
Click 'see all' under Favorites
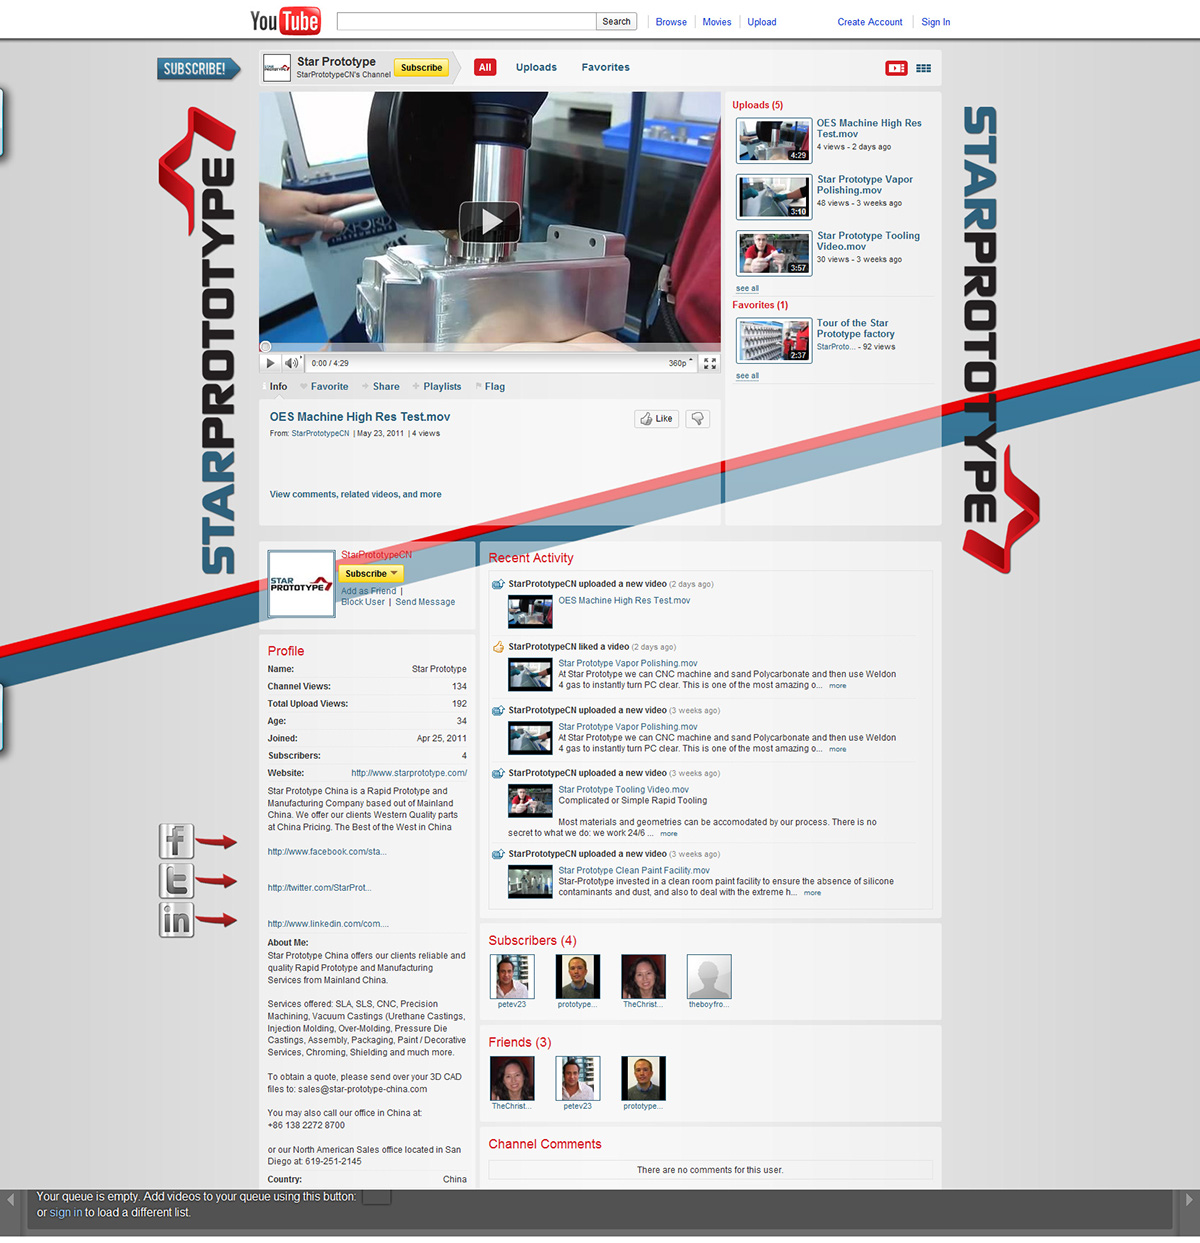point(747,377)
